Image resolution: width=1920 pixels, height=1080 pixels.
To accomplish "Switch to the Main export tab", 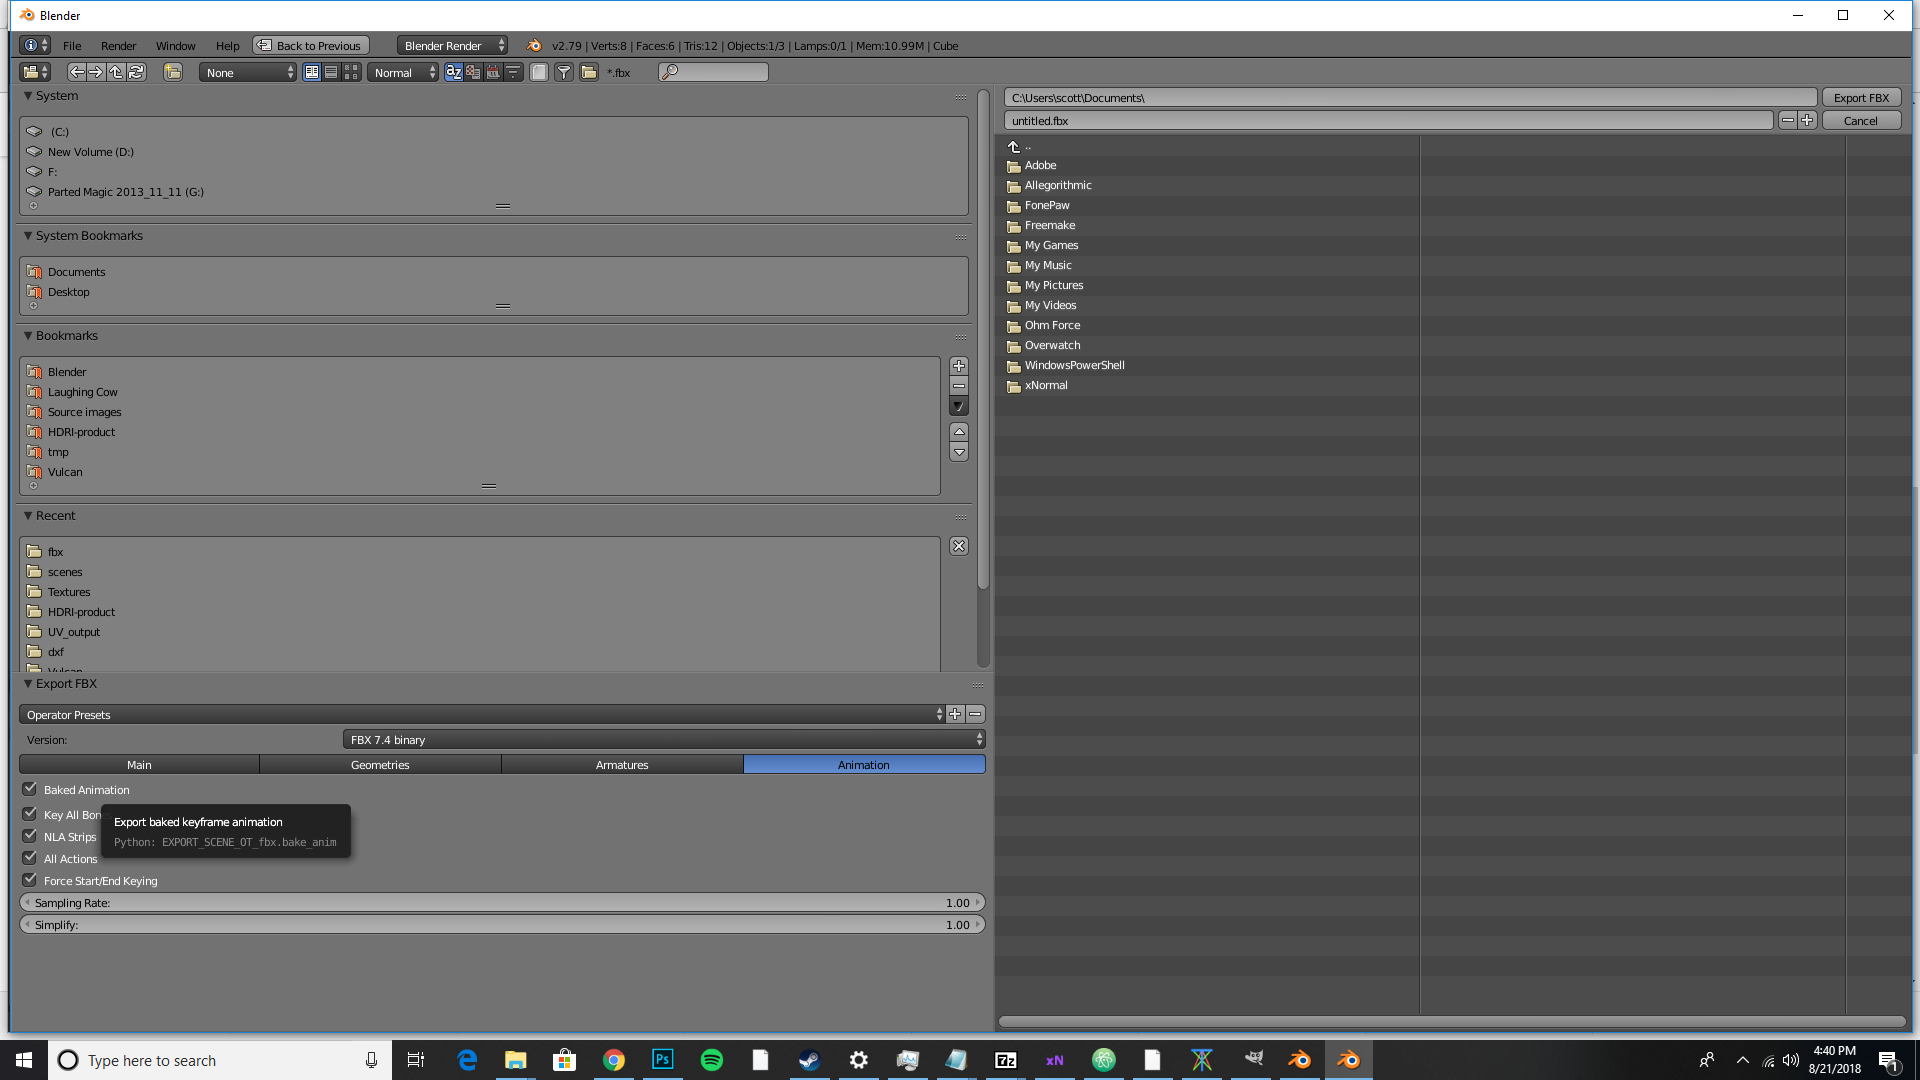I will point(139,765).
